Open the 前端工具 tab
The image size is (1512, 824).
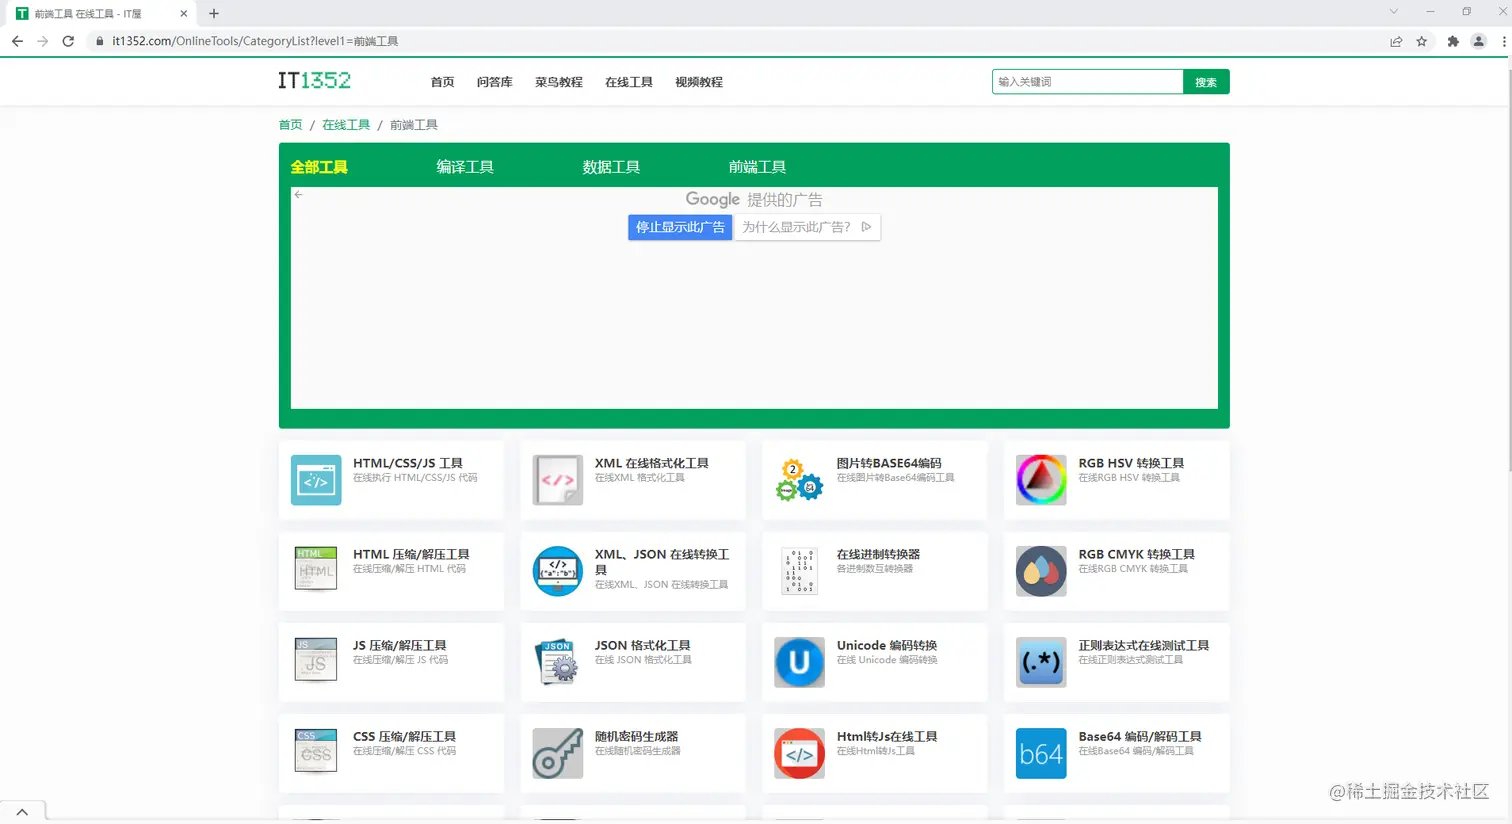pos(757,167)
